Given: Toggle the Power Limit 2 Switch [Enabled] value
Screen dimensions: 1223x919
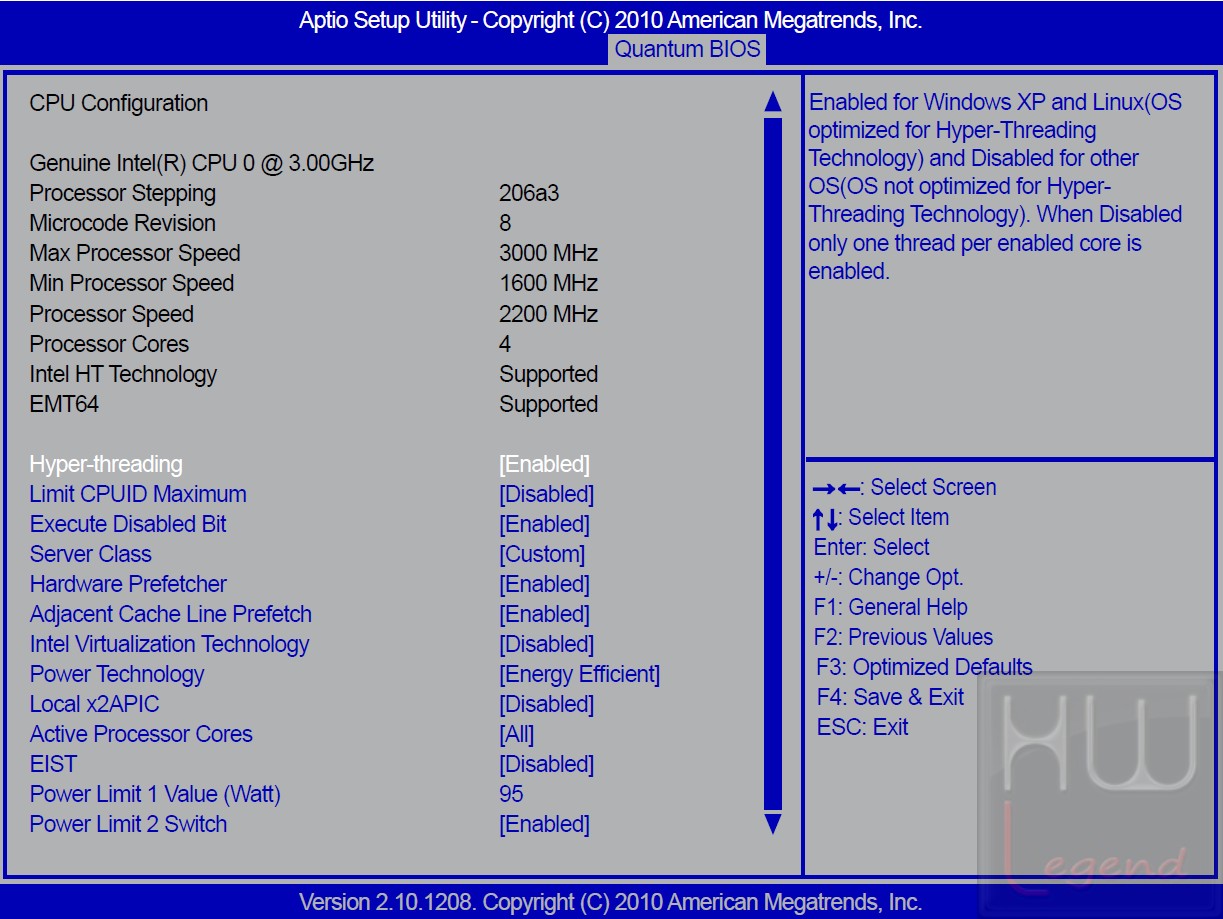Looking at the screenshot, I should (544, 824).
